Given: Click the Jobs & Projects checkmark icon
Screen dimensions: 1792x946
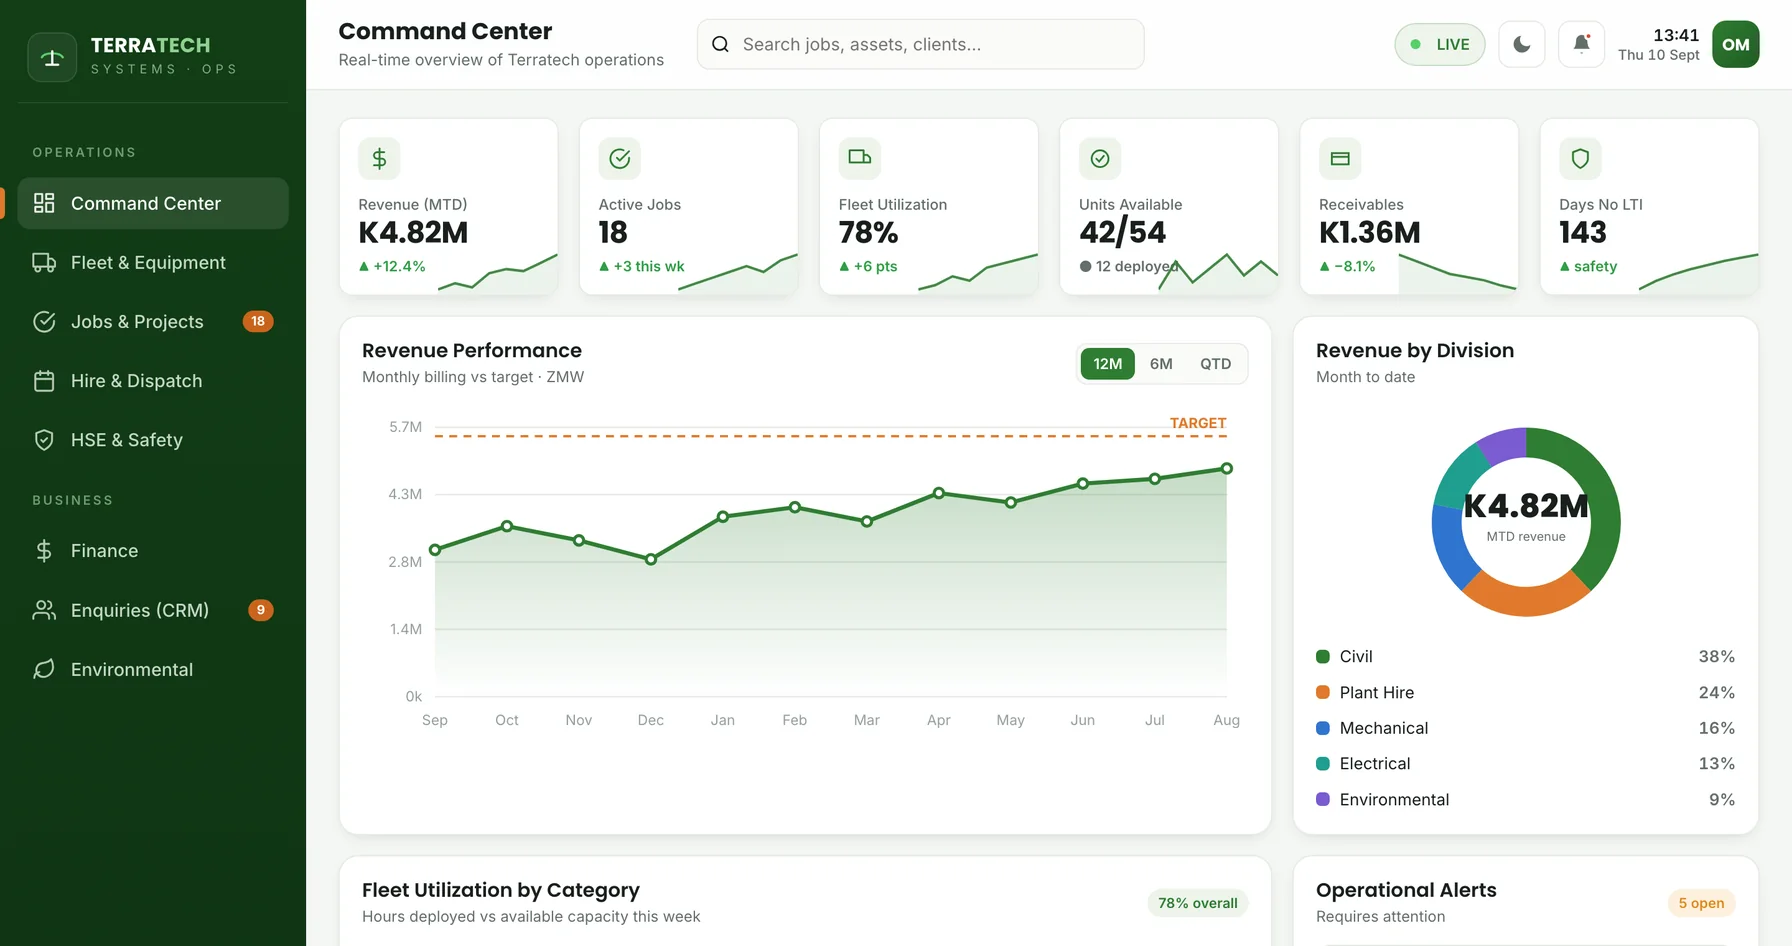Looking at the screenshot, I should [x=44, y=321].
